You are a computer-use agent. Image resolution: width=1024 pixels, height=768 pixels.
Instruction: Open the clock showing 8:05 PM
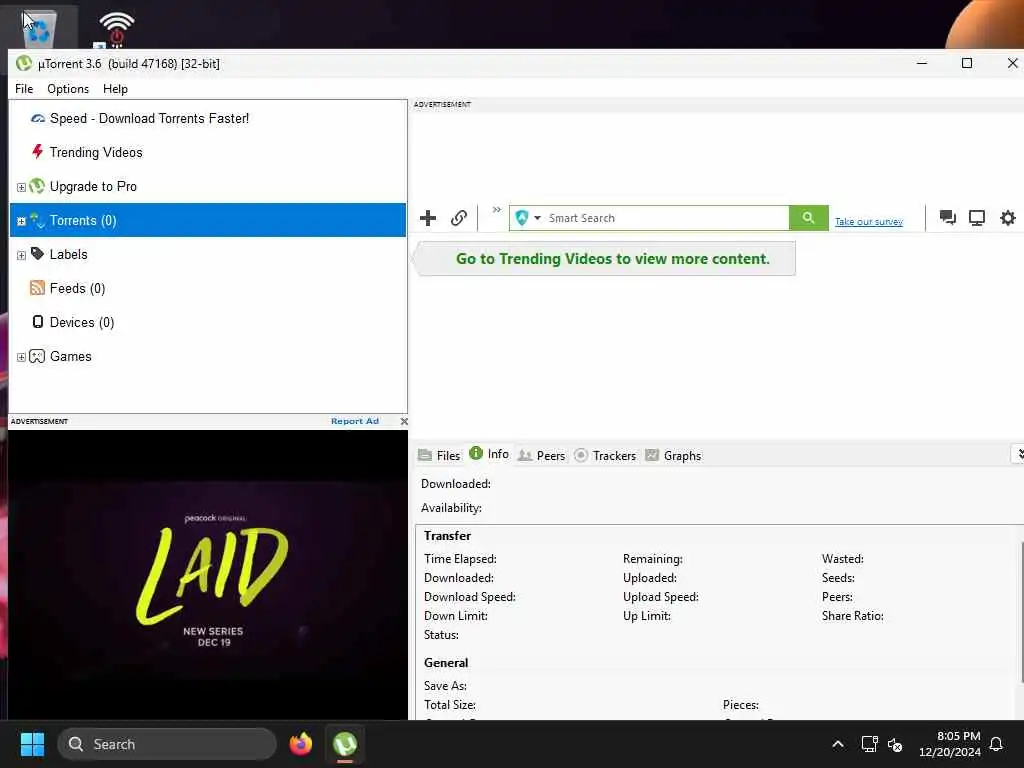point(950,744)
